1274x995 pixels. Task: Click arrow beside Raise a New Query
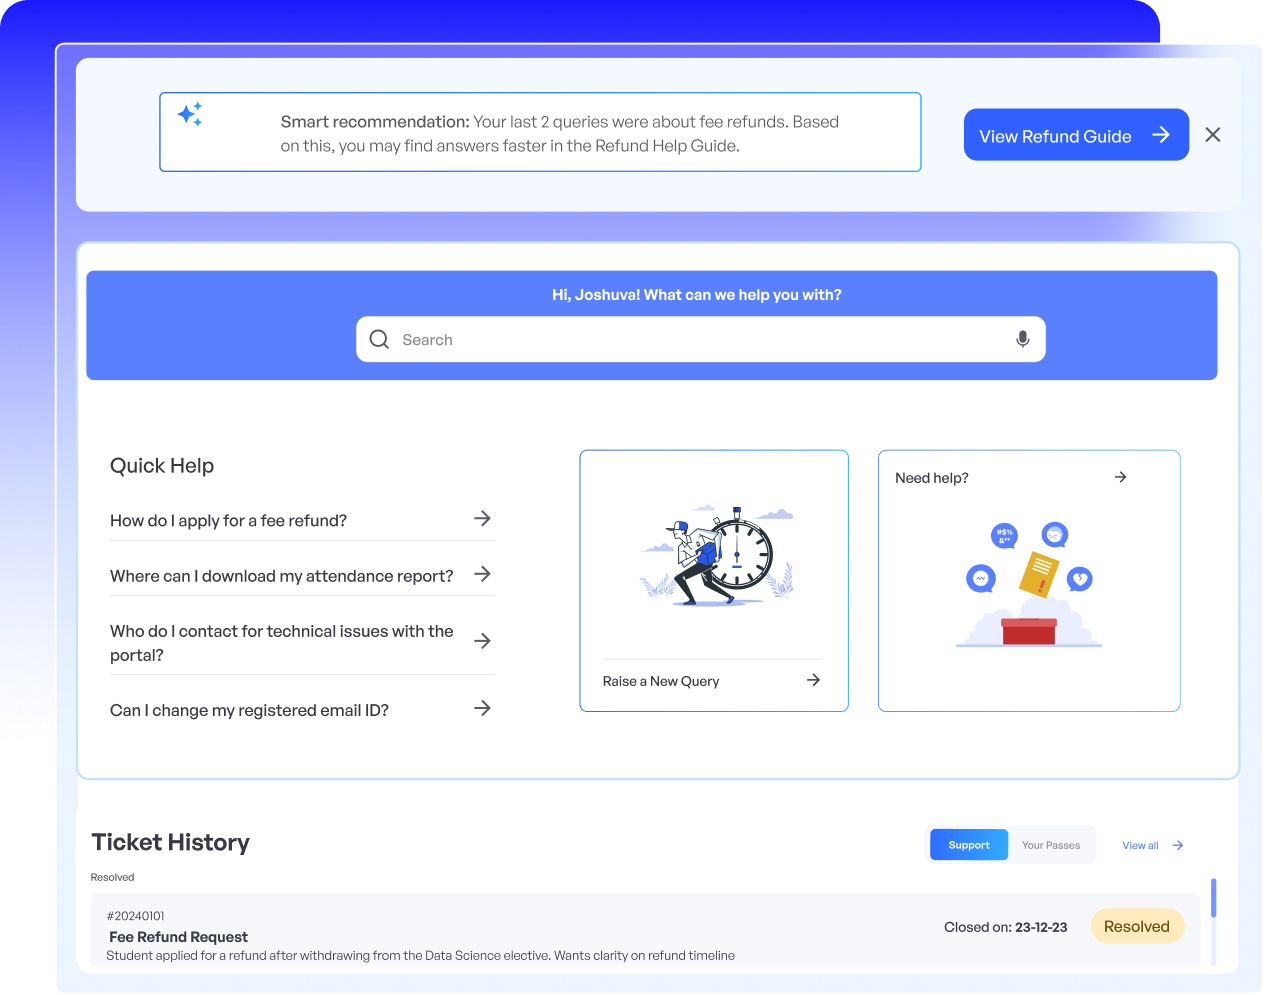[813, 680]
